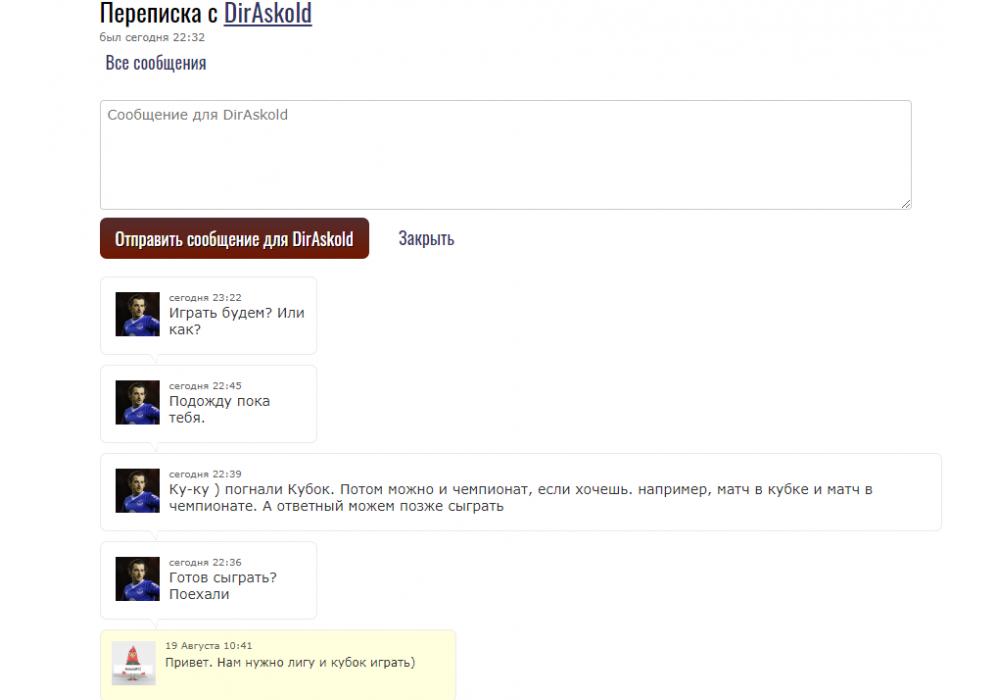The image size is (1000, 700).
Task: Open the "Все сообщения" link
Action: pyautogui.click(x=156, y=63)
